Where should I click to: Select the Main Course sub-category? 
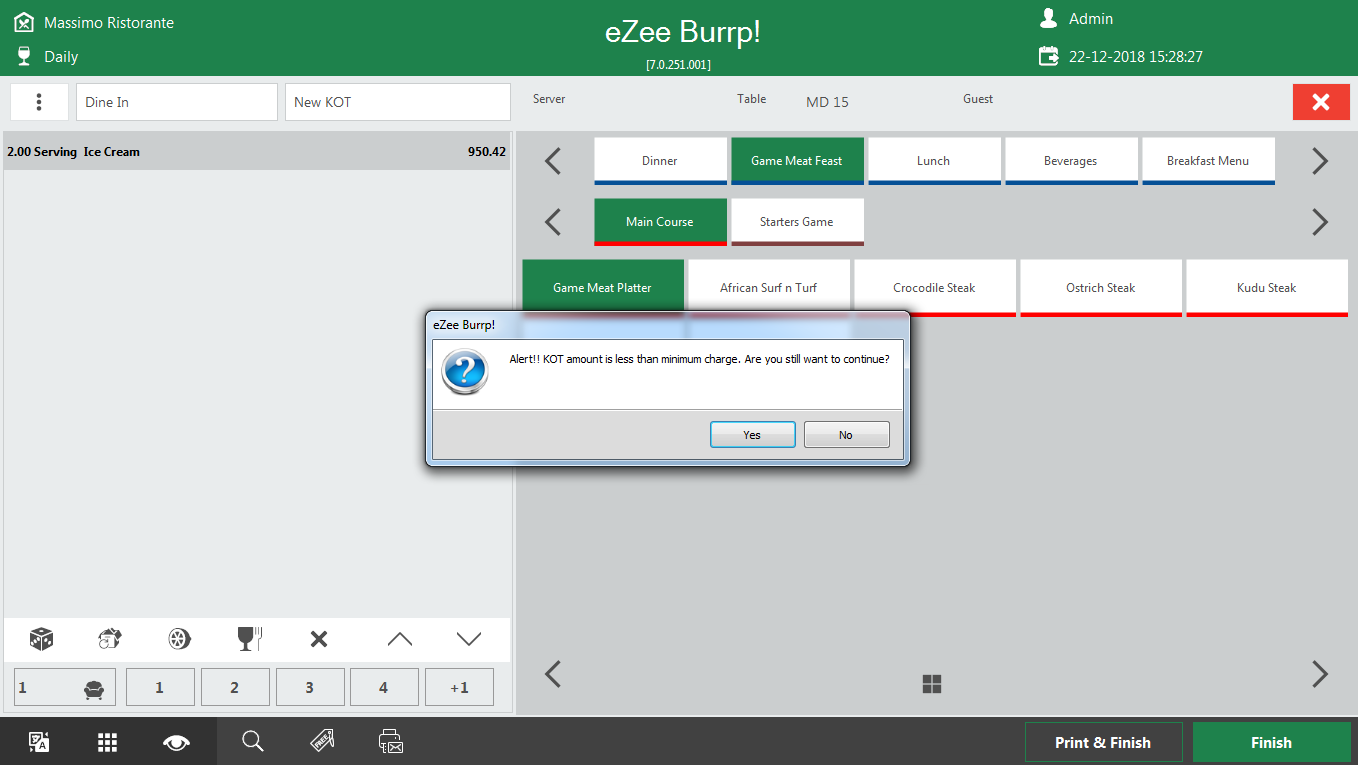[660, 222]
